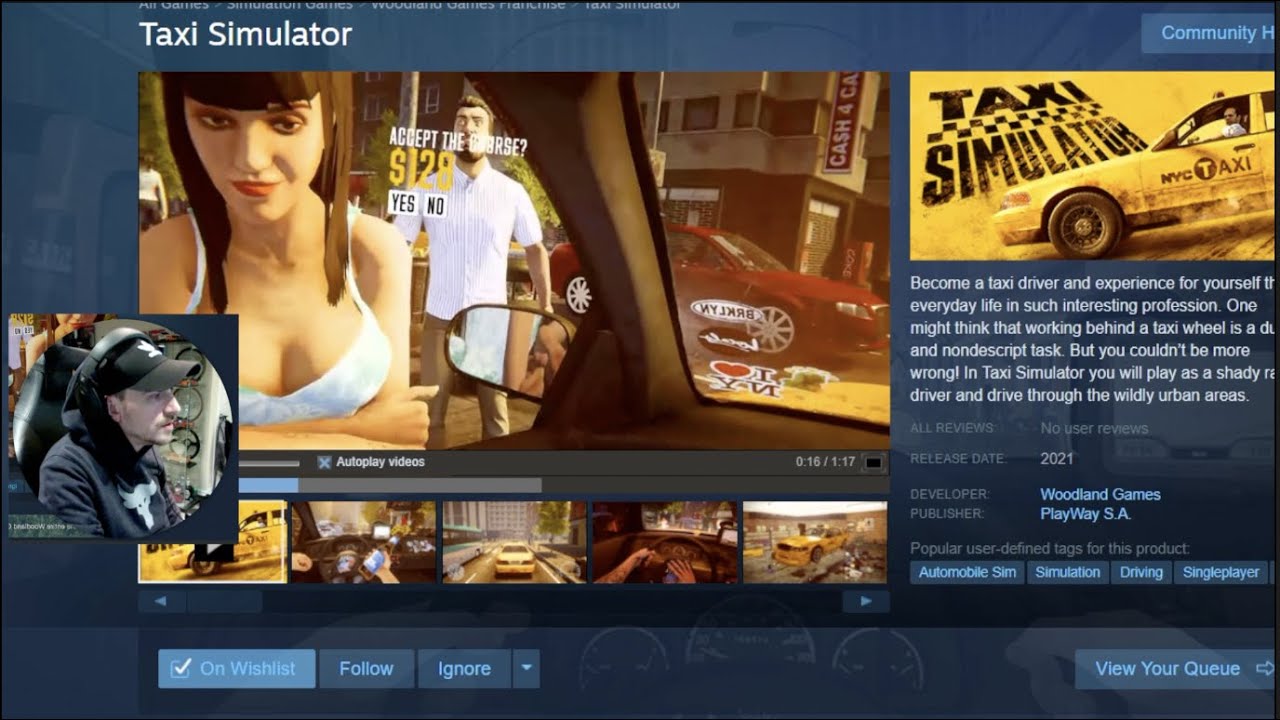The width and height of the screenshot is (1280, 720).
Task: Open the PlayWay S.A. publisher link
Action: click(1085, 514)
